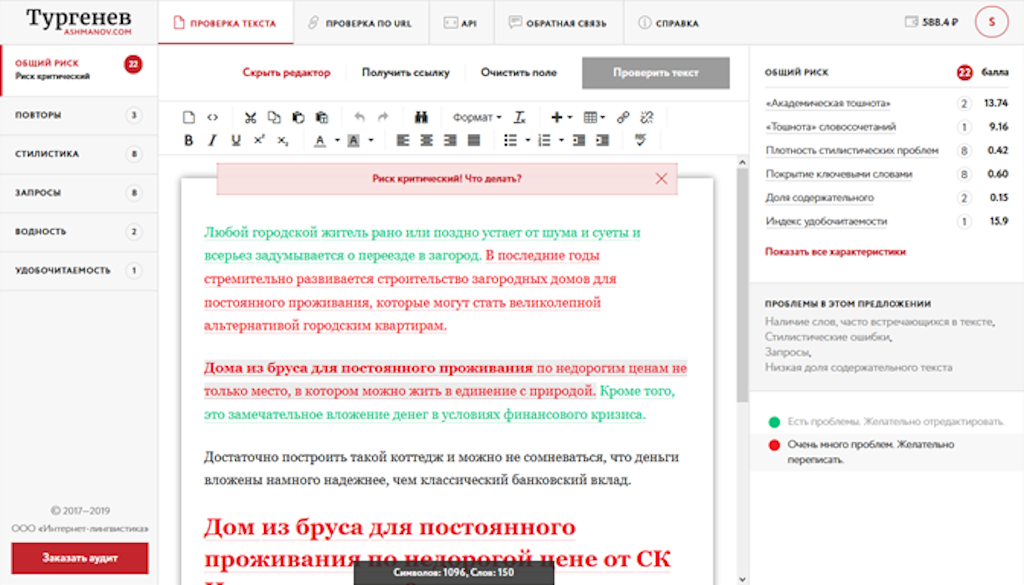Undo the last edit

359,118
